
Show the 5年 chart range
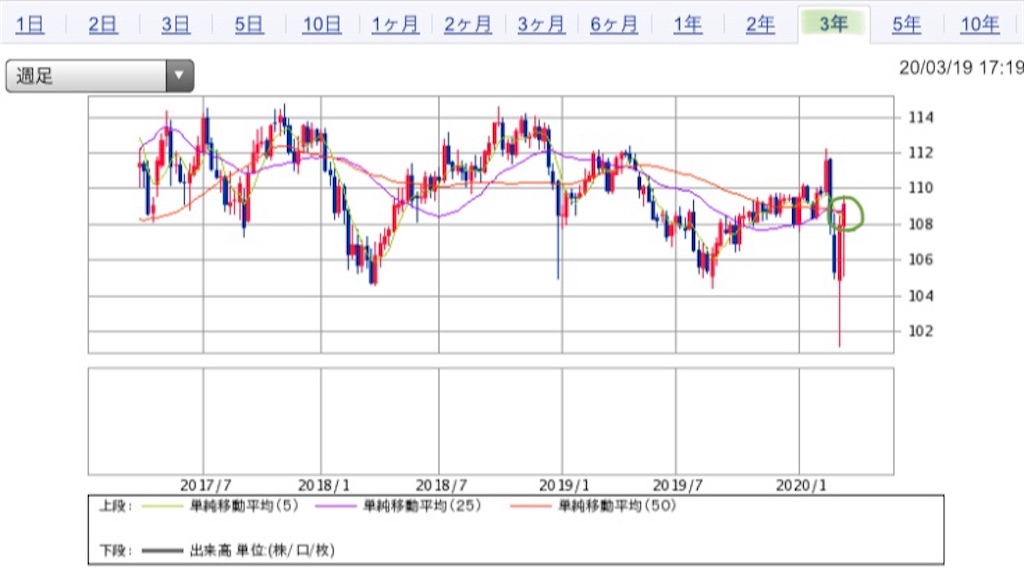point(906,25)
